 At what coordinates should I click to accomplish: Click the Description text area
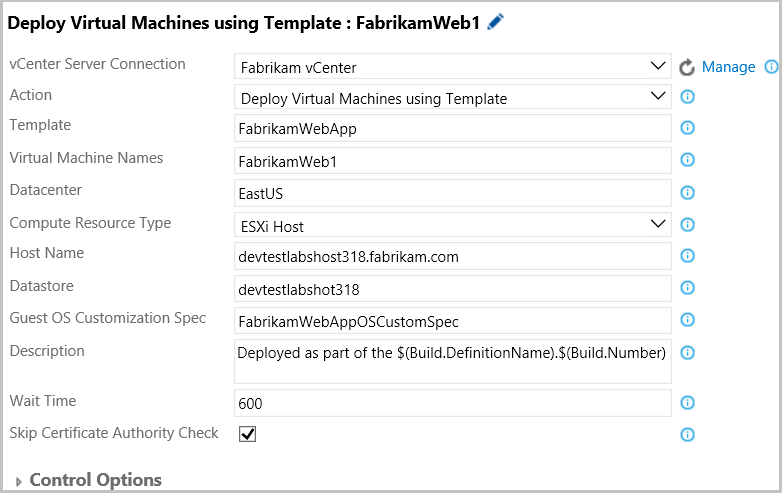point(452,361)
